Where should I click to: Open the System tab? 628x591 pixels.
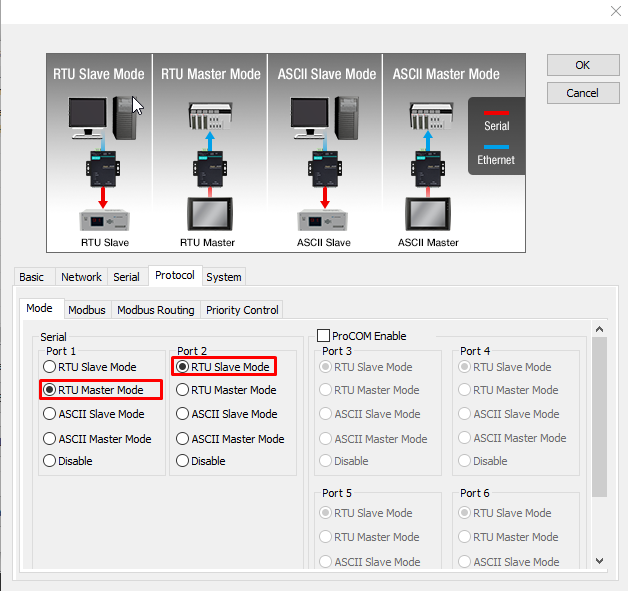224,277
